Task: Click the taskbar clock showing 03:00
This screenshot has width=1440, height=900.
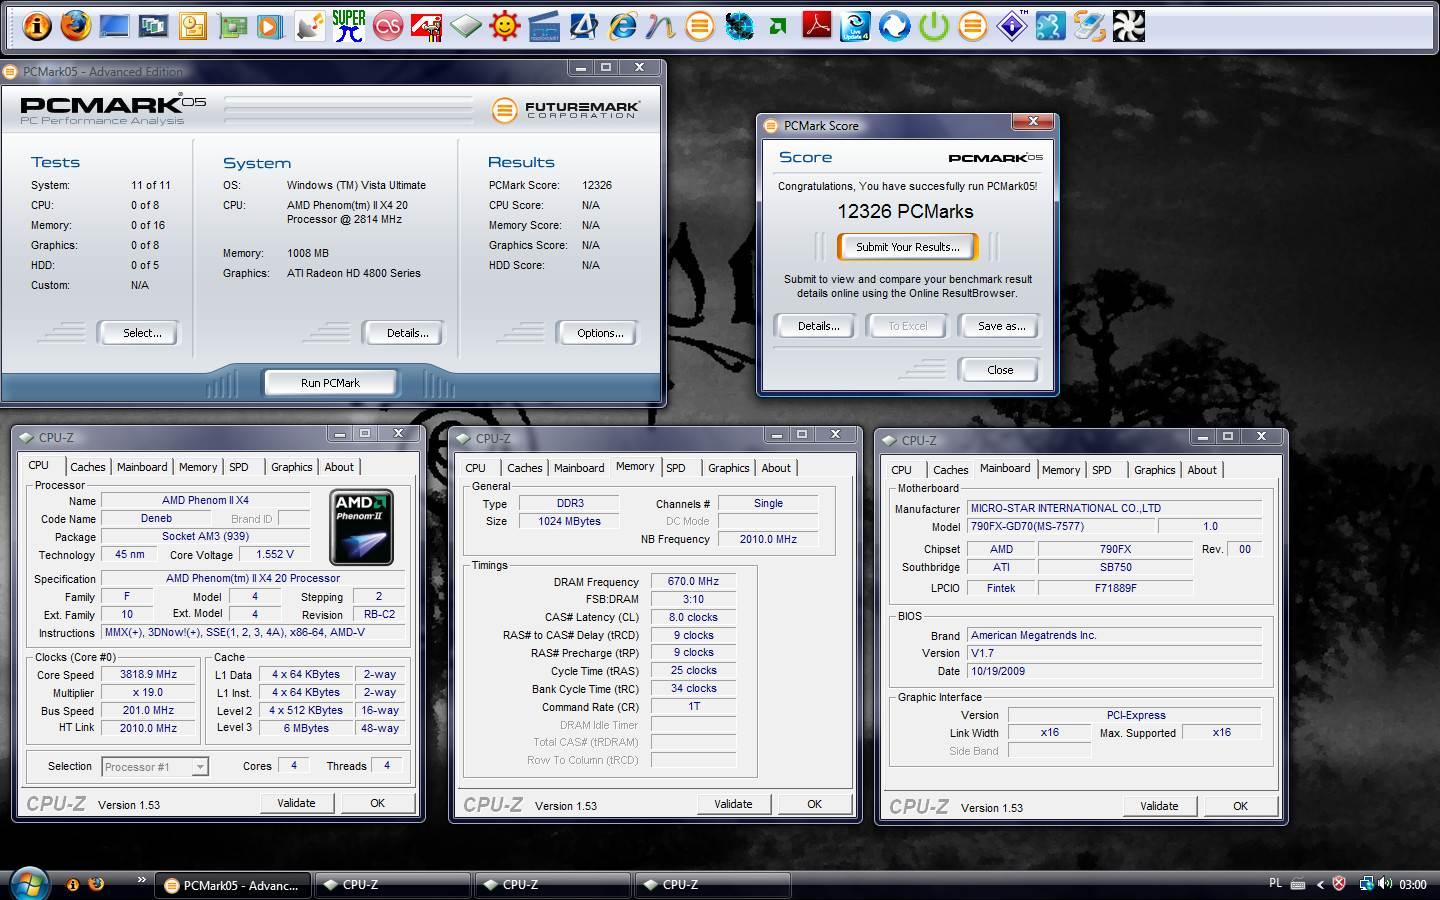Action: coord(1412,884)
